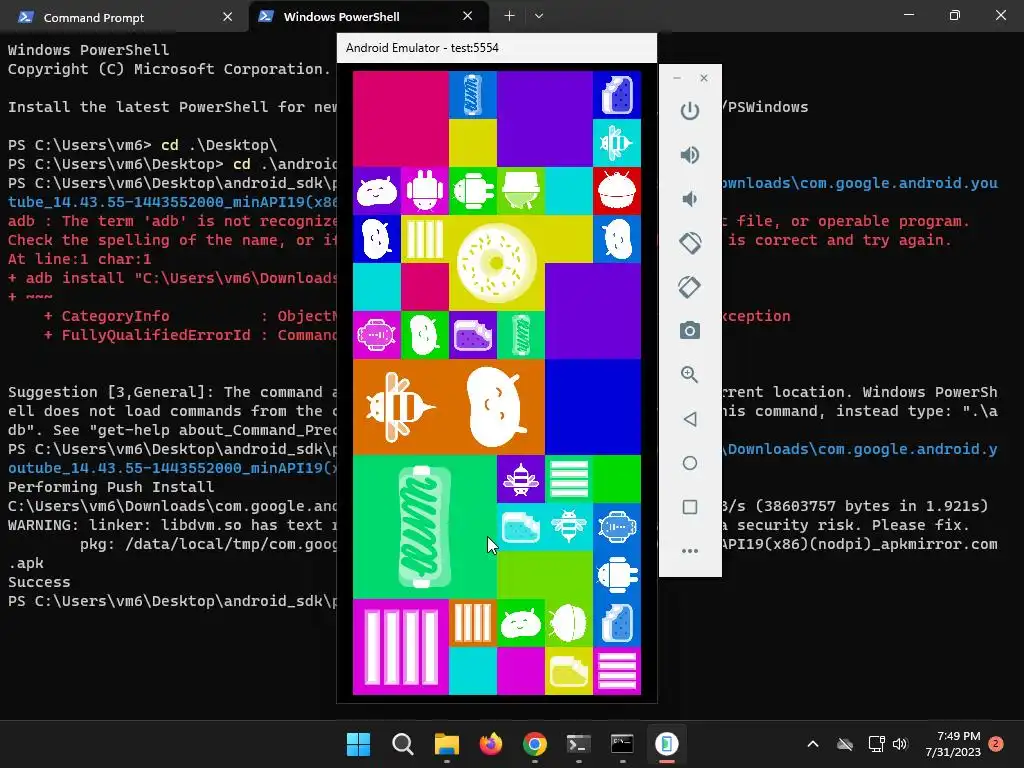Minimize the emulator side toolbar
Viewport: 1024px width, 768px height.
(x=677, y=78)
